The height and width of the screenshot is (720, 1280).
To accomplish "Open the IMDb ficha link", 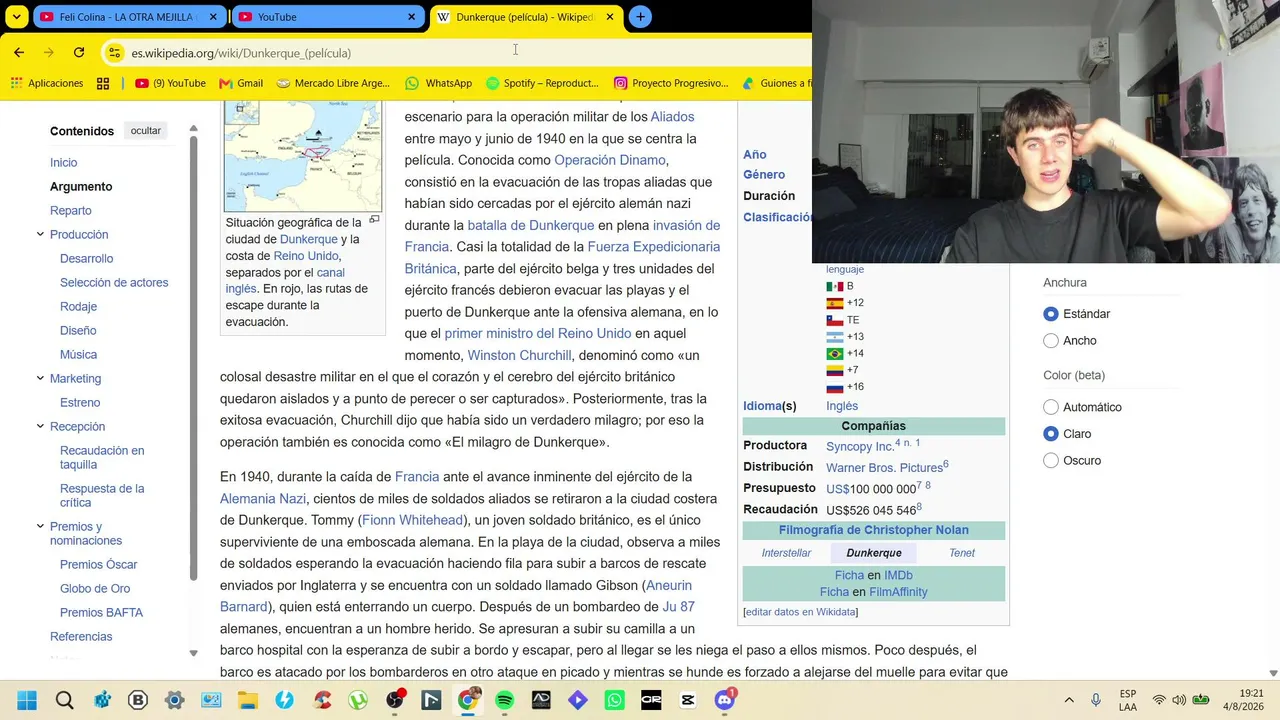I will 898,576.
